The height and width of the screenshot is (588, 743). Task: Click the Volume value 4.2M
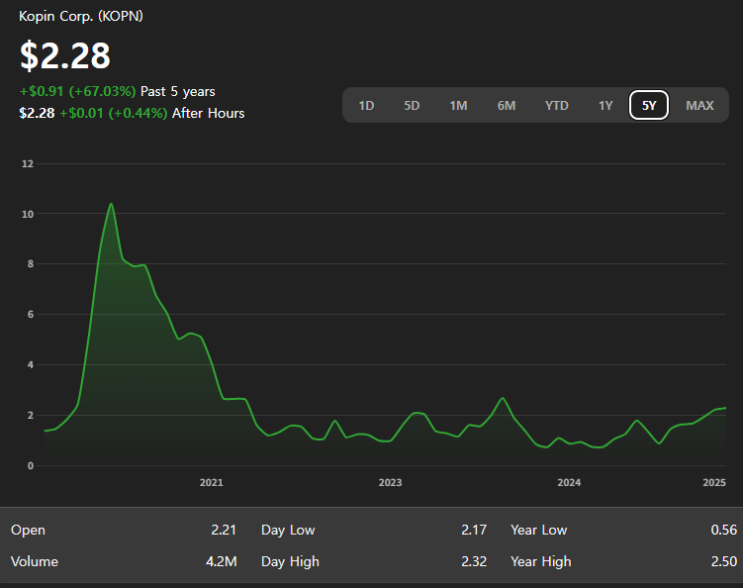221,561
